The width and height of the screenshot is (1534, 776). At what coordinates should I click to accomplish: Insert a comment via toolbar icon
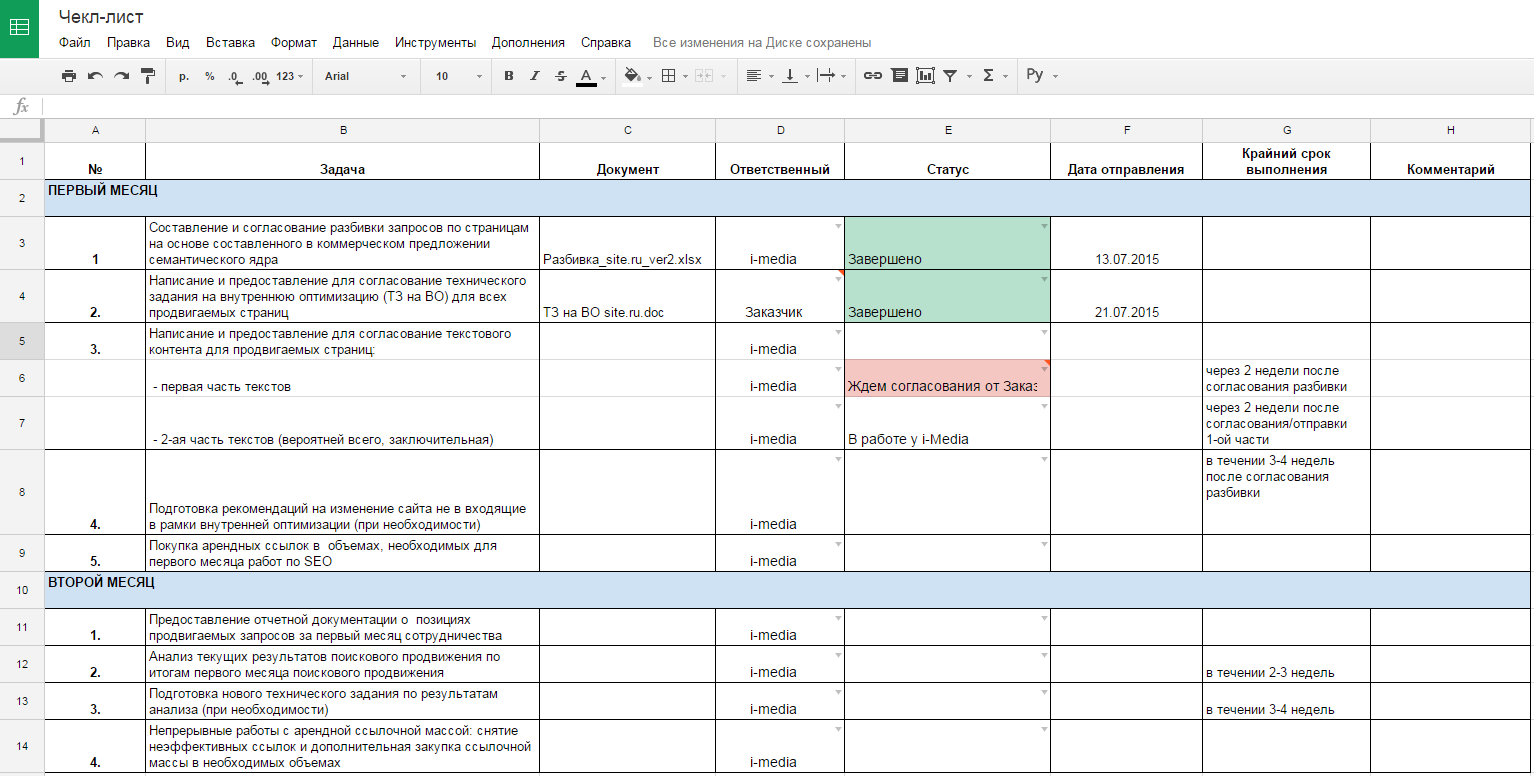899,76
